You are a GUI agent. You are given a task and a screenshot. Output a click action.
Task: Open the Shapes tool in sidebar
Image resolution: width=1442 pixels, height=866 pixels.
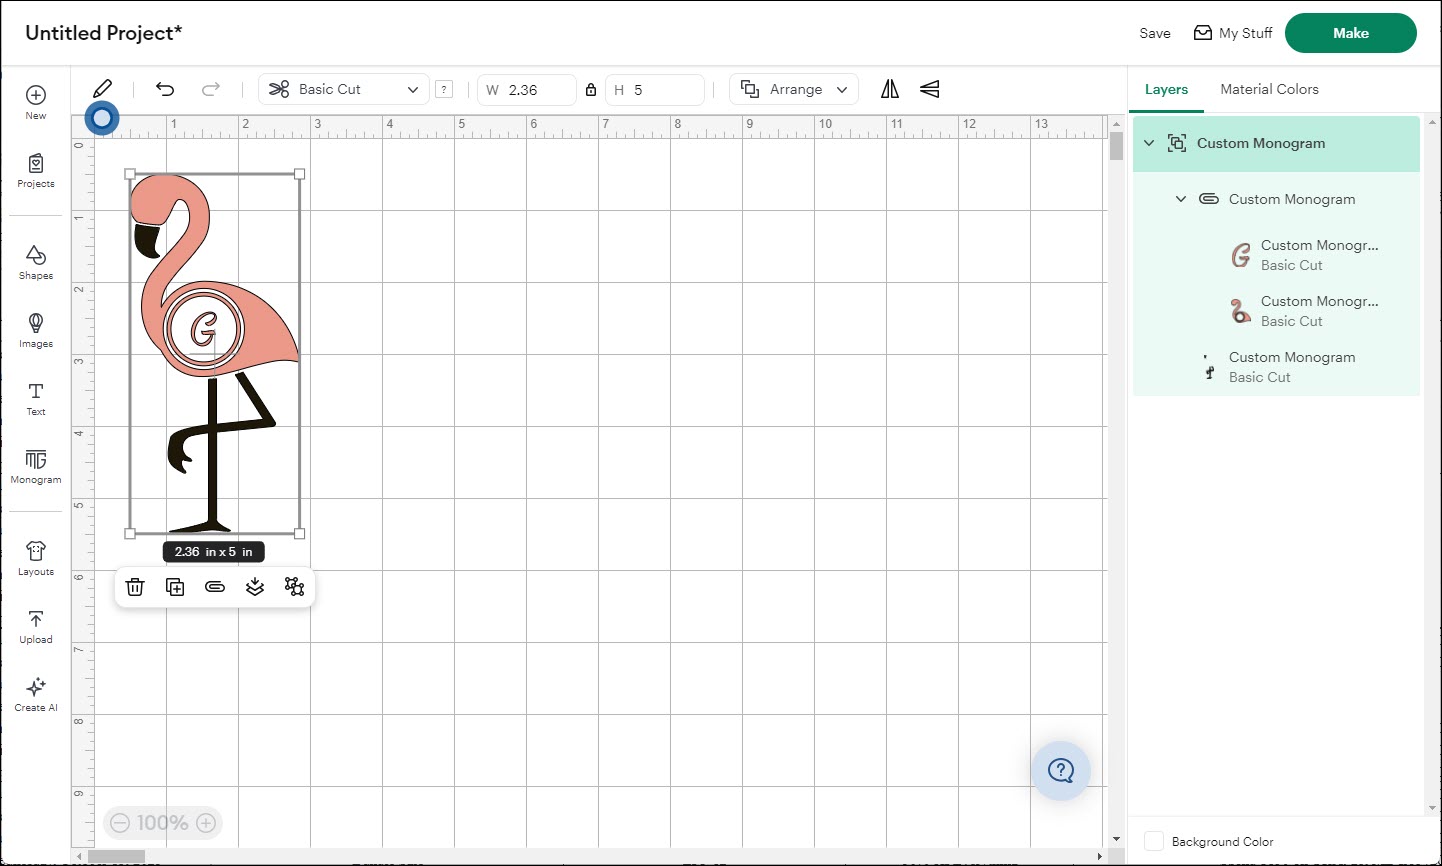pos(36,262)
